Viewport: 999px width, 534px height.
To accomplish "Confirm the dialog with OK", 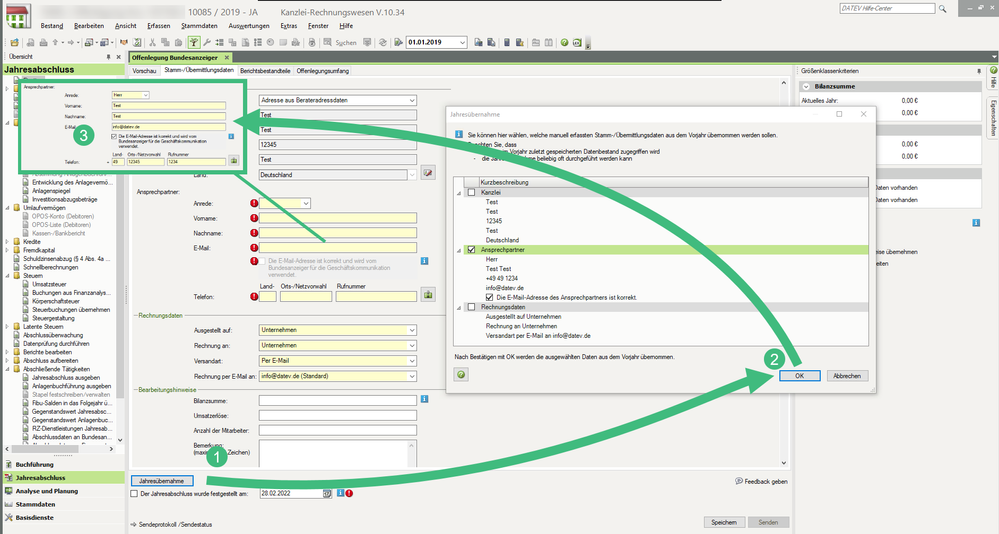I will pos(799,375).
